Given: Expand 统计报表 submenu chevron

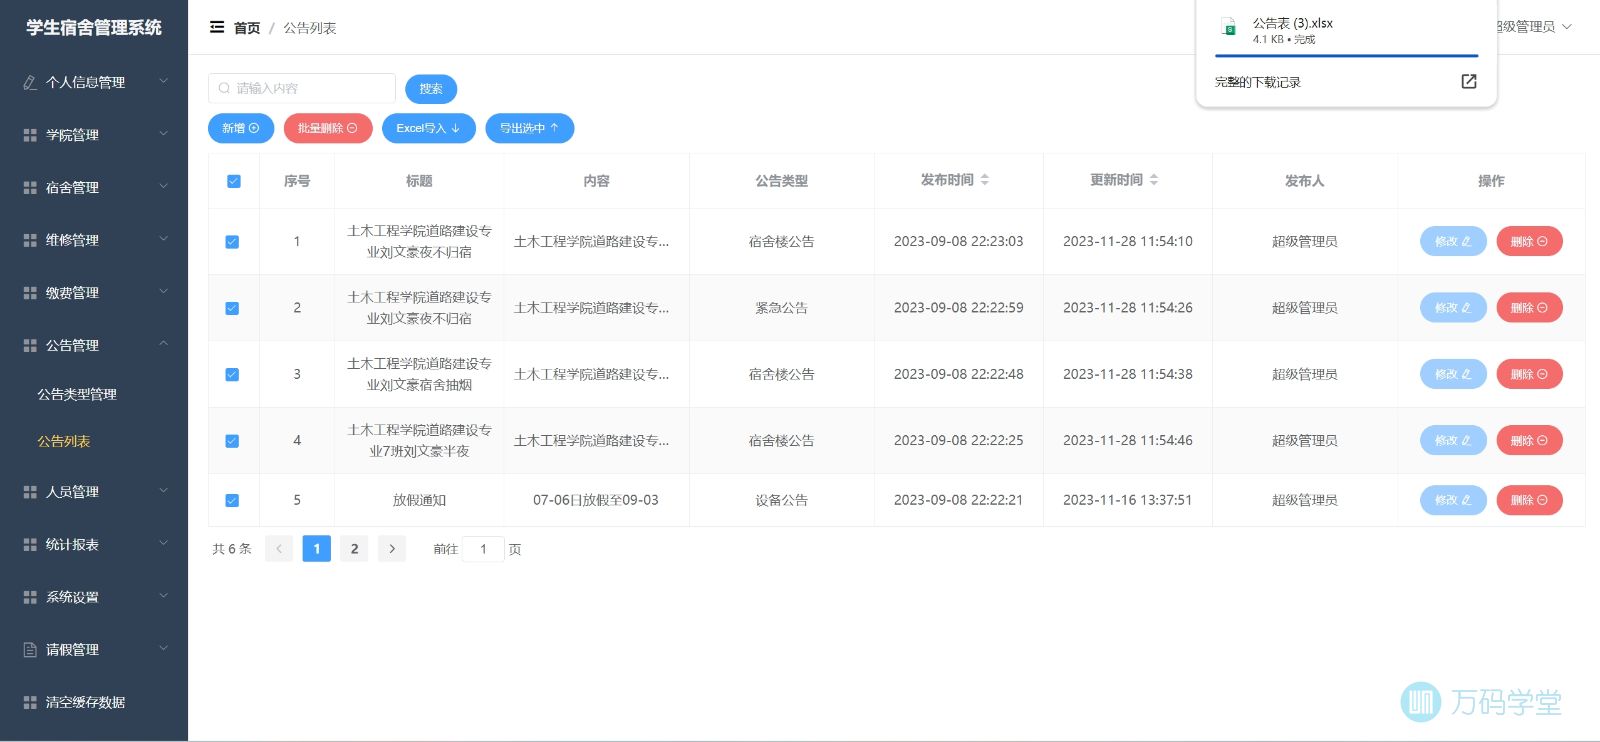Looking at the screenshot, I should [164, 543].
